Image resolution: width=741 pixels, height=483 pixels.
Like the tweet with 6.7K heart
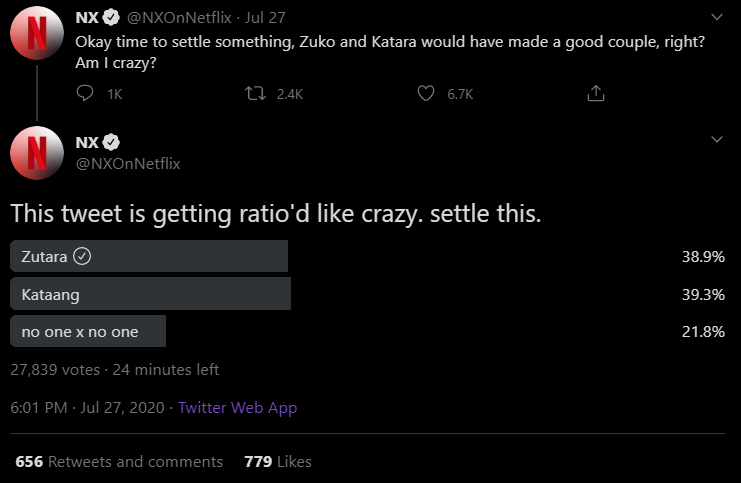click(426, 93)
